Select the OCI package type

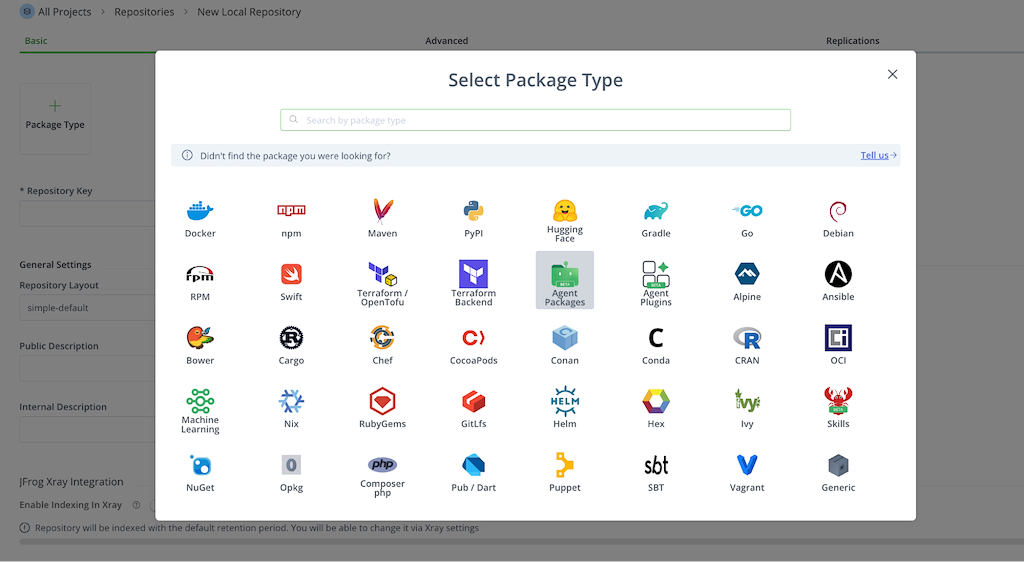pos(838,345)
